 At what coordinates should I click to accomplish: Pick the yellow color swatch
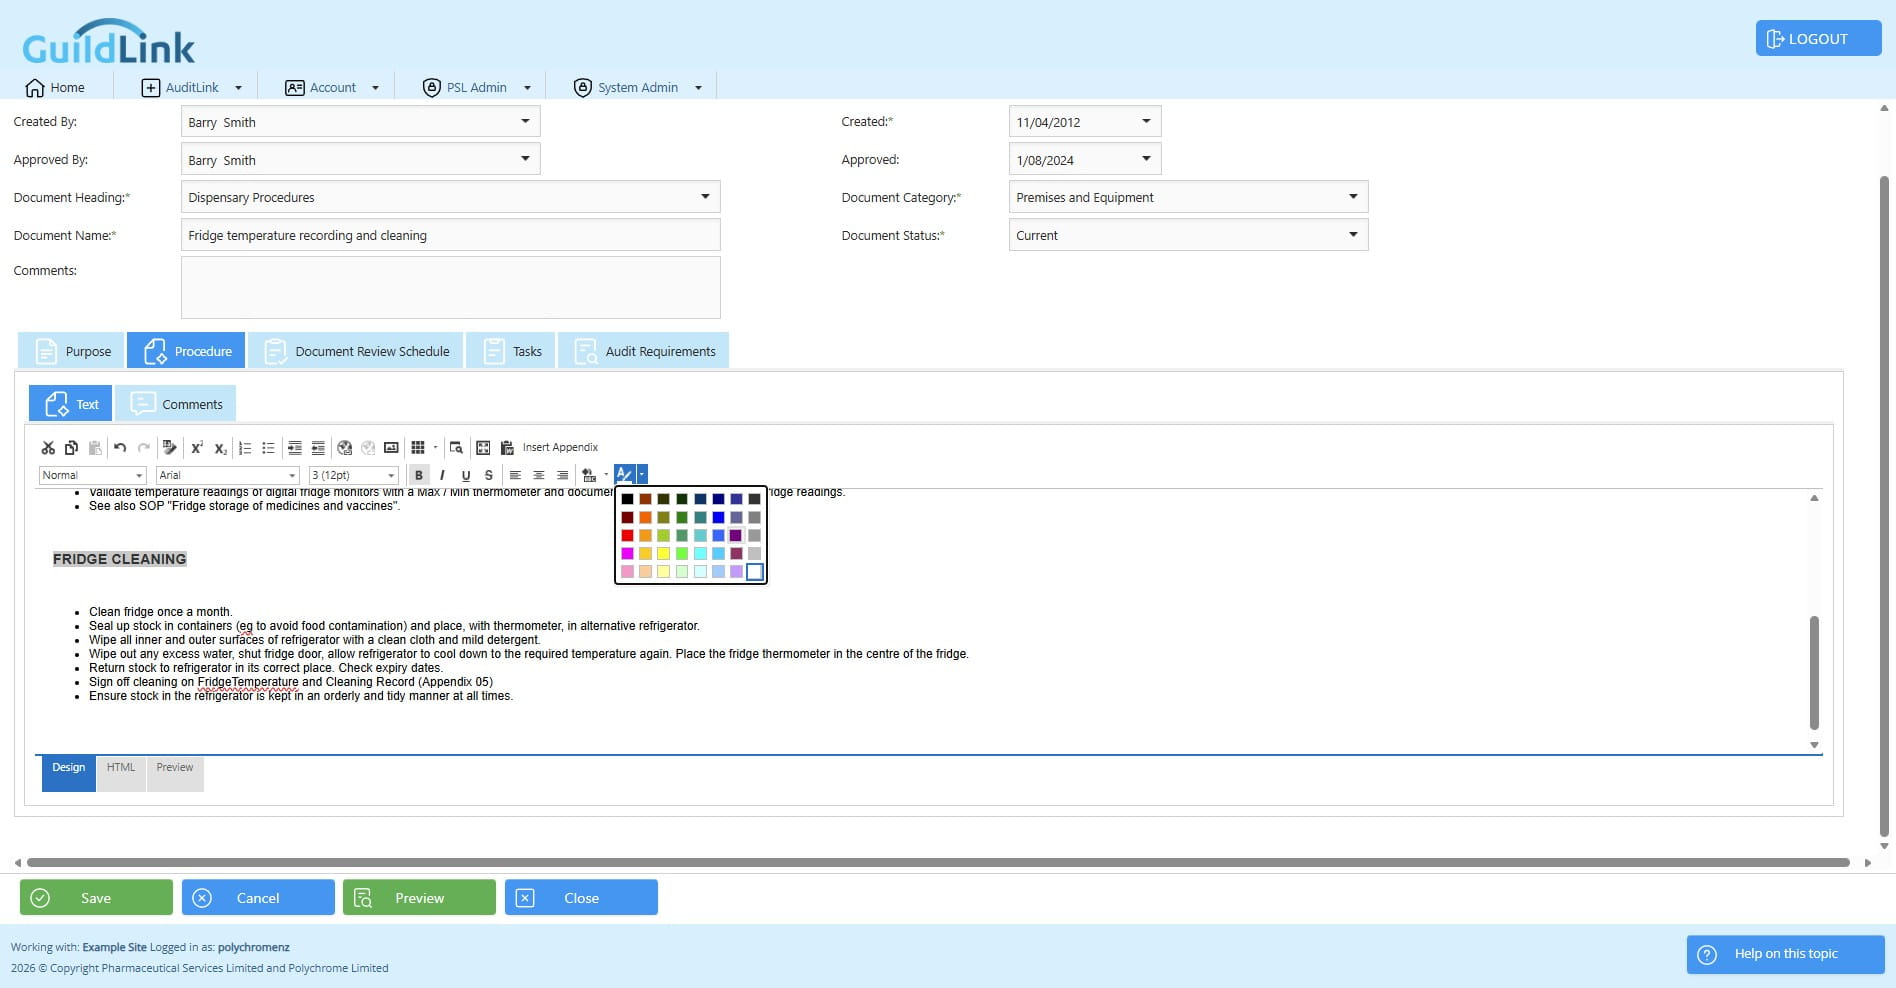click(663, 553)
